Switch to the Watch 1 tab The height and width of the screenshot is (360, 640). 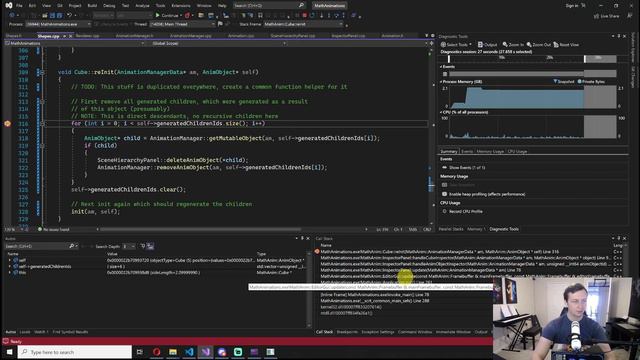(41, 332)
